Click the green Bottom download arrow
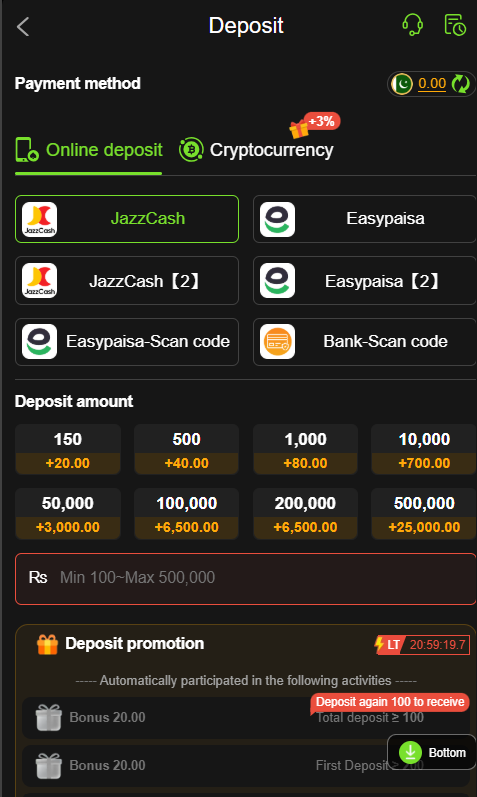The image size is (477, 797). [x=410, y=752]
